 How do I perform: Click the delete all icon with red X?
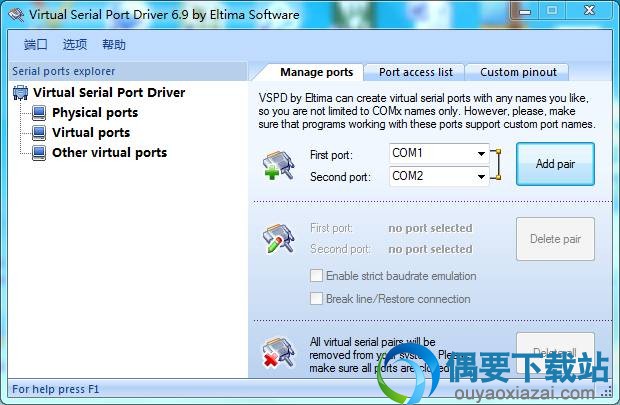pos(279,352)
